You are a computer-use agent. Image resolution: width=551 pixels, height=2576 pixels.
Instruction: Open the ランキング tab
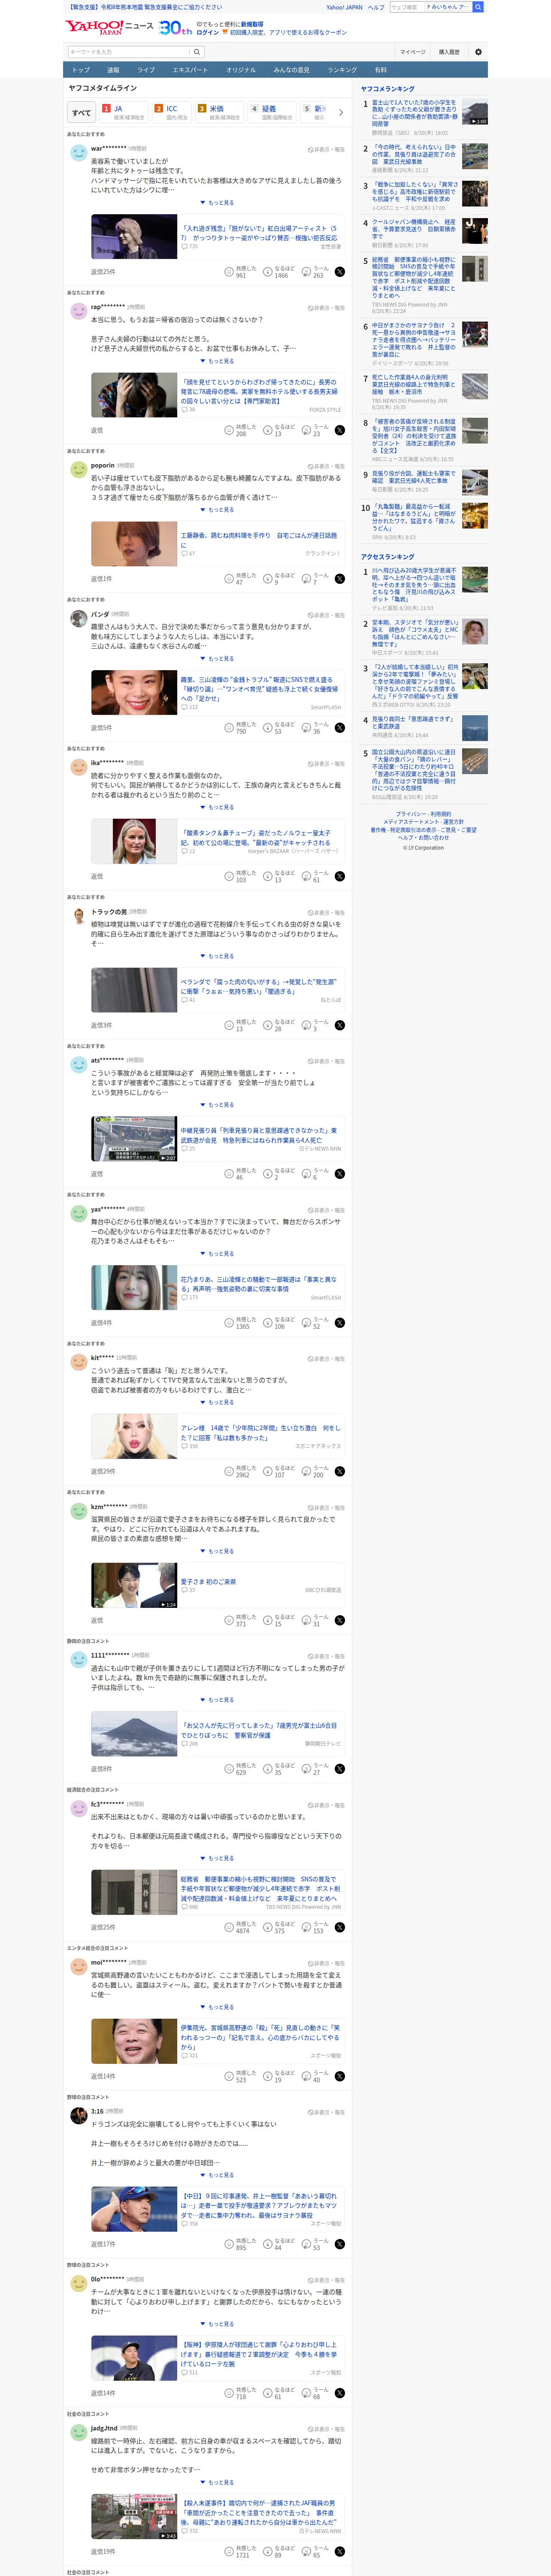[x=342, y=70]
